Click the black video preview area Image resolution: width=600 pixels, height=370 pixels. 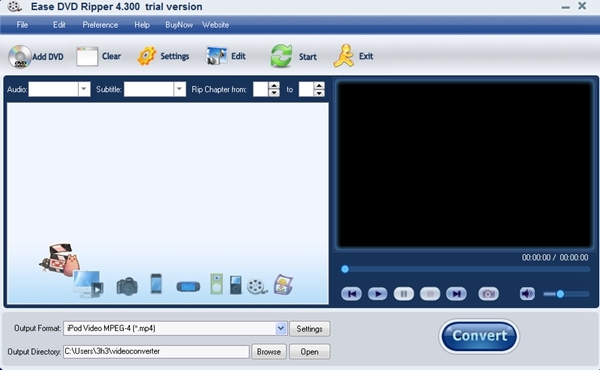465,165
